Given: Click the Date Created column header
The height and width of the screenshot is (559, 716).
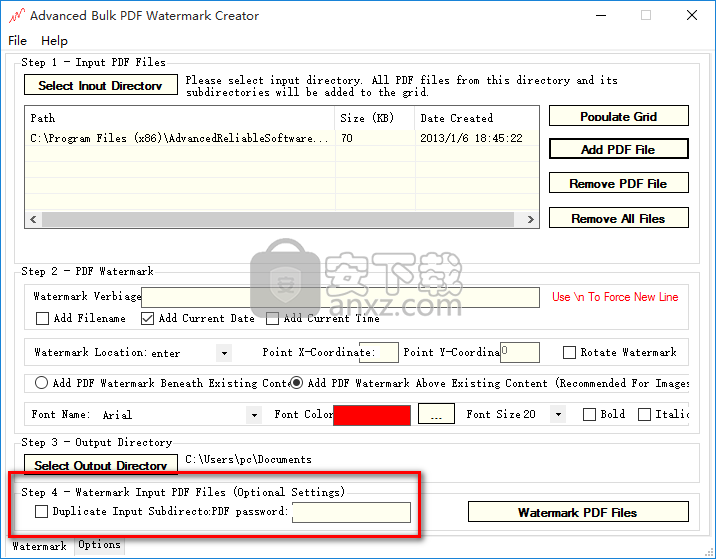Looking at the screenshot, I should pos(477,118).
